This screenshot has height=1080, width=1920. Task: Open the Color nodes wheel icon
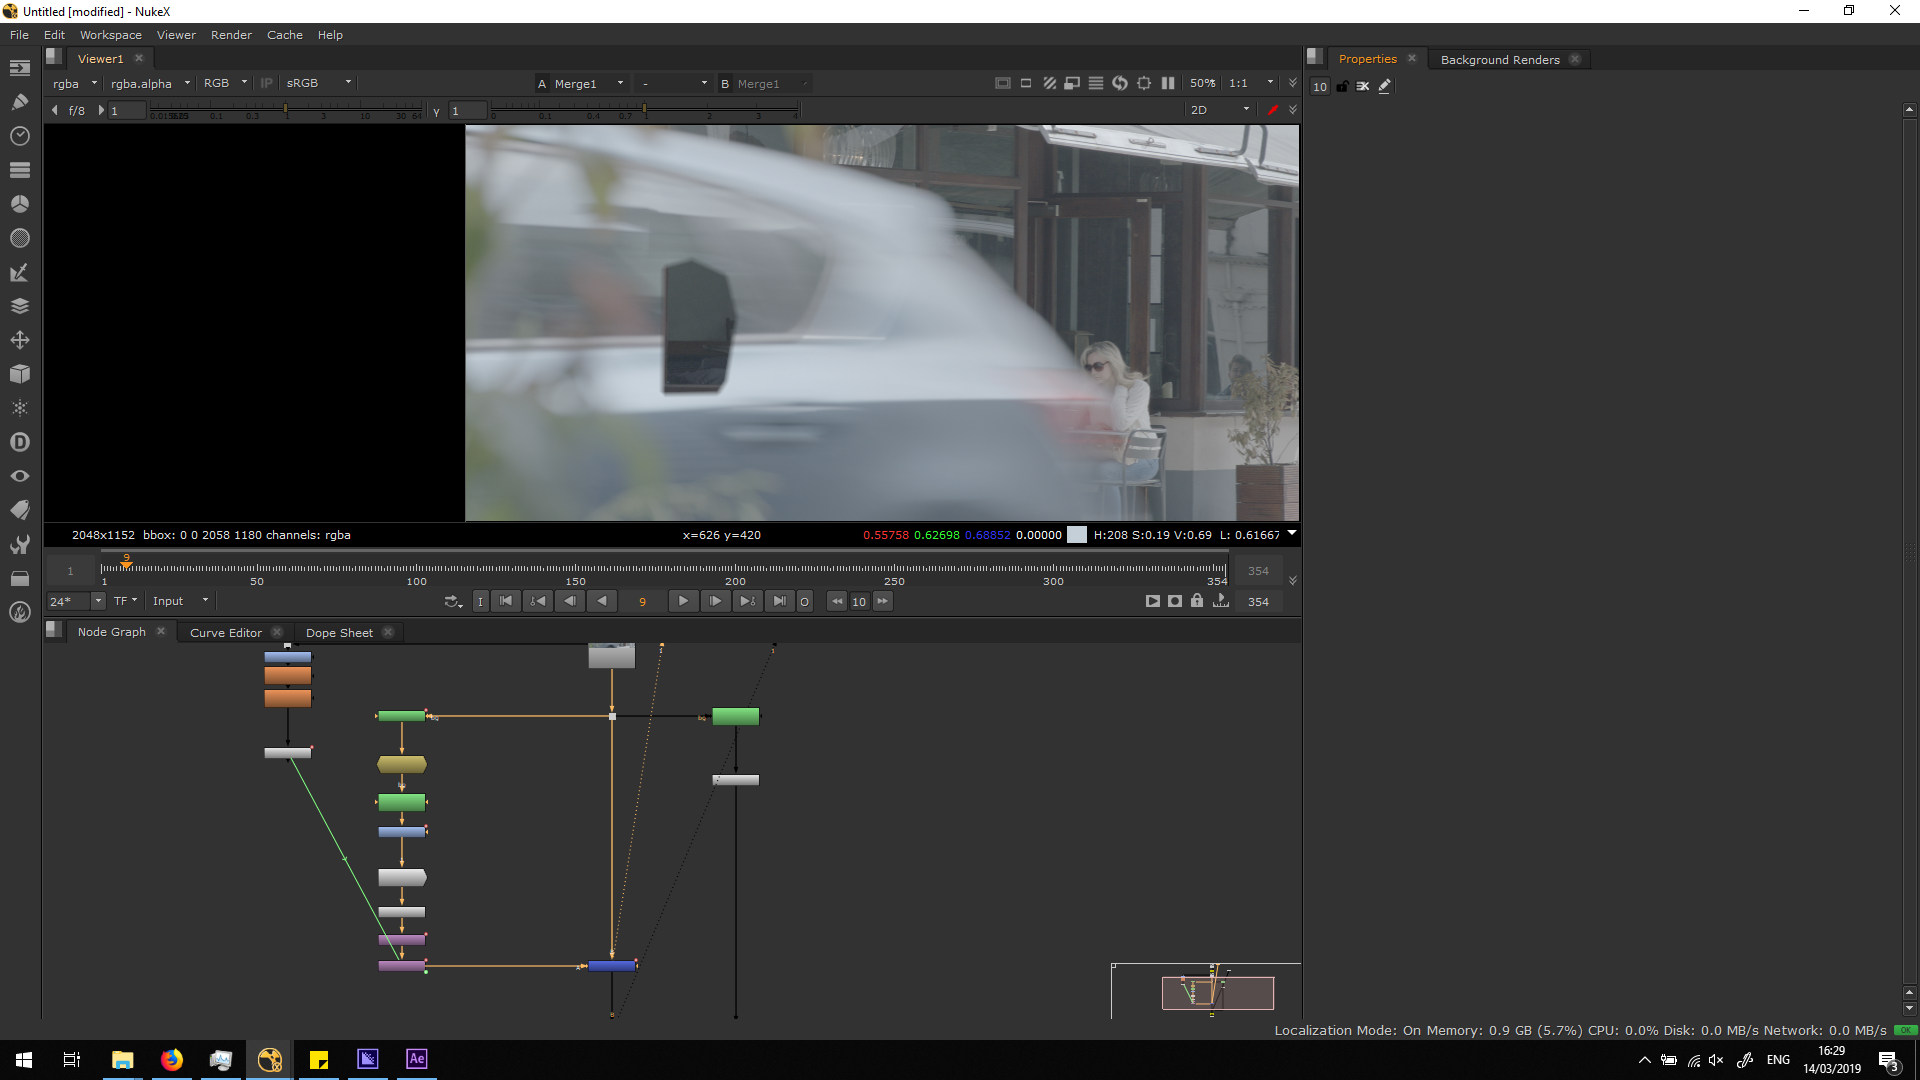pyautogui.click(x=19, y=204)
